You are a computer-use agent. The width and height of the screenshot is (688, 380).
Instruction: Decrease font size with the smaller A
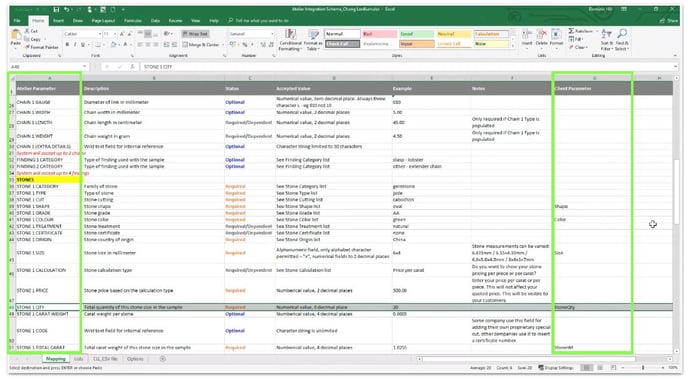(x=129, y=34)
